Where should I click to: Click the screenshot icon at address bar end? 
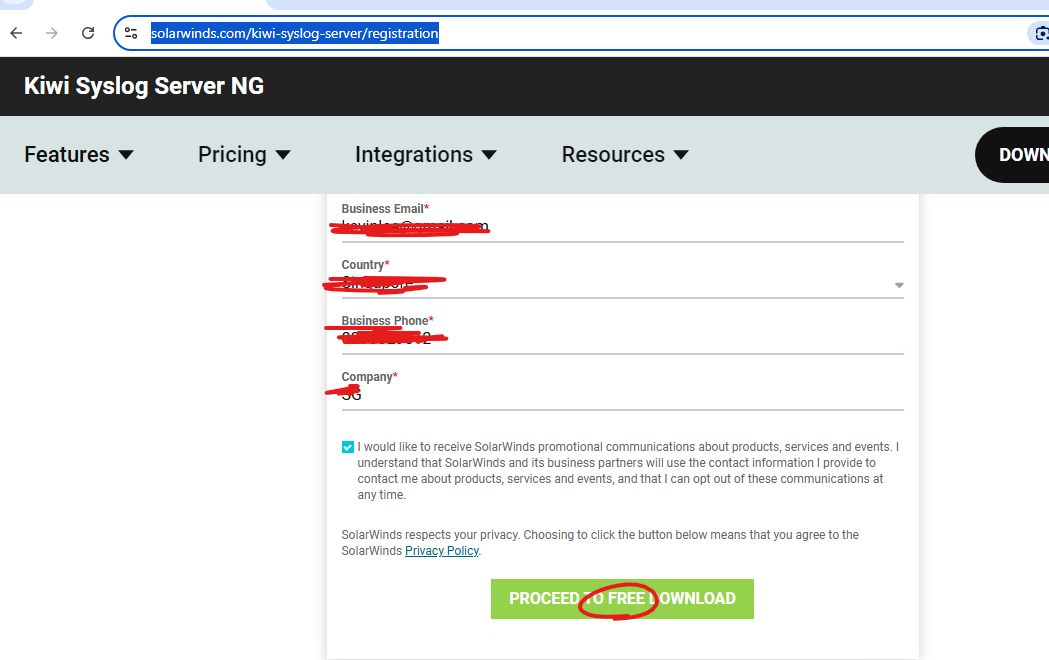[x=1040, y=33]
